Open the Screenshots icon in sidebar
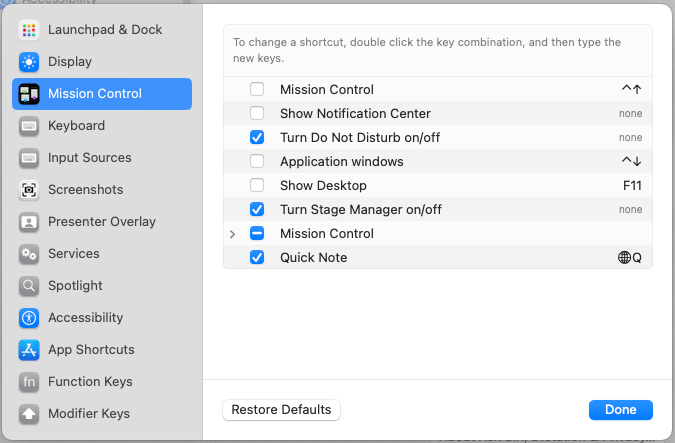675x443 pixels. click(x=29, y=190)
